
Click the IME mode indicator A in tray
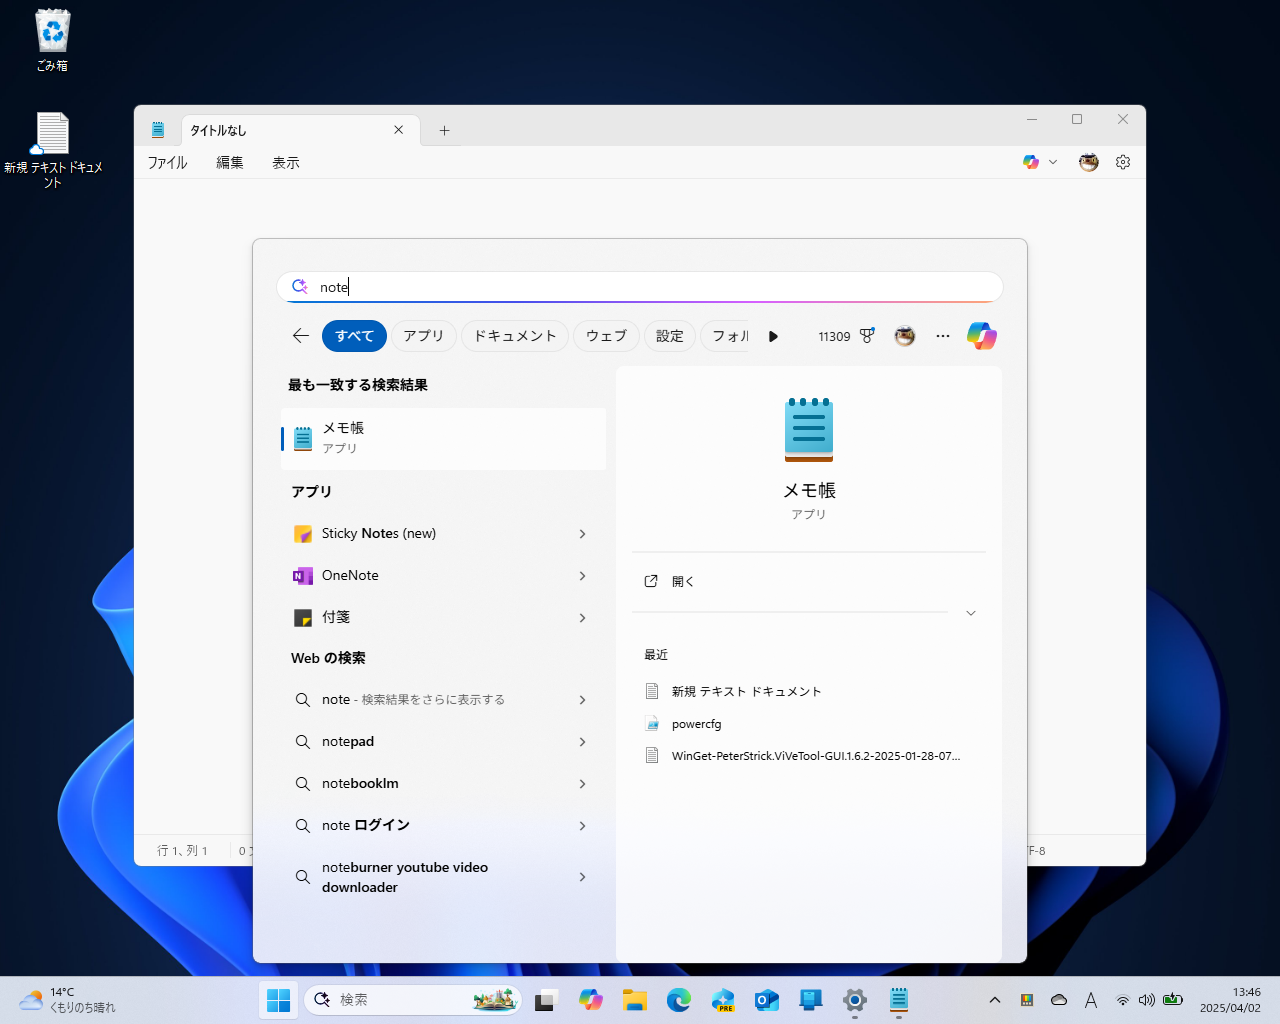(1091, 1000)
